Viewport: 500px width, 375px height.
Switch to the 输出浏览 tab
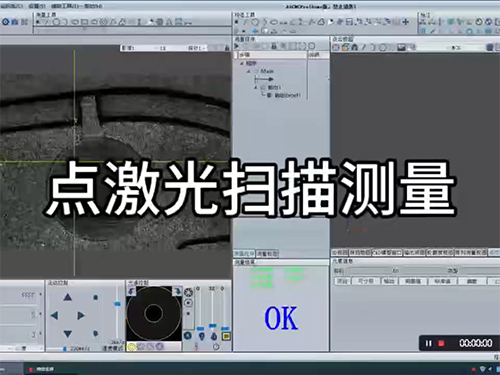[x=414, y=252]
